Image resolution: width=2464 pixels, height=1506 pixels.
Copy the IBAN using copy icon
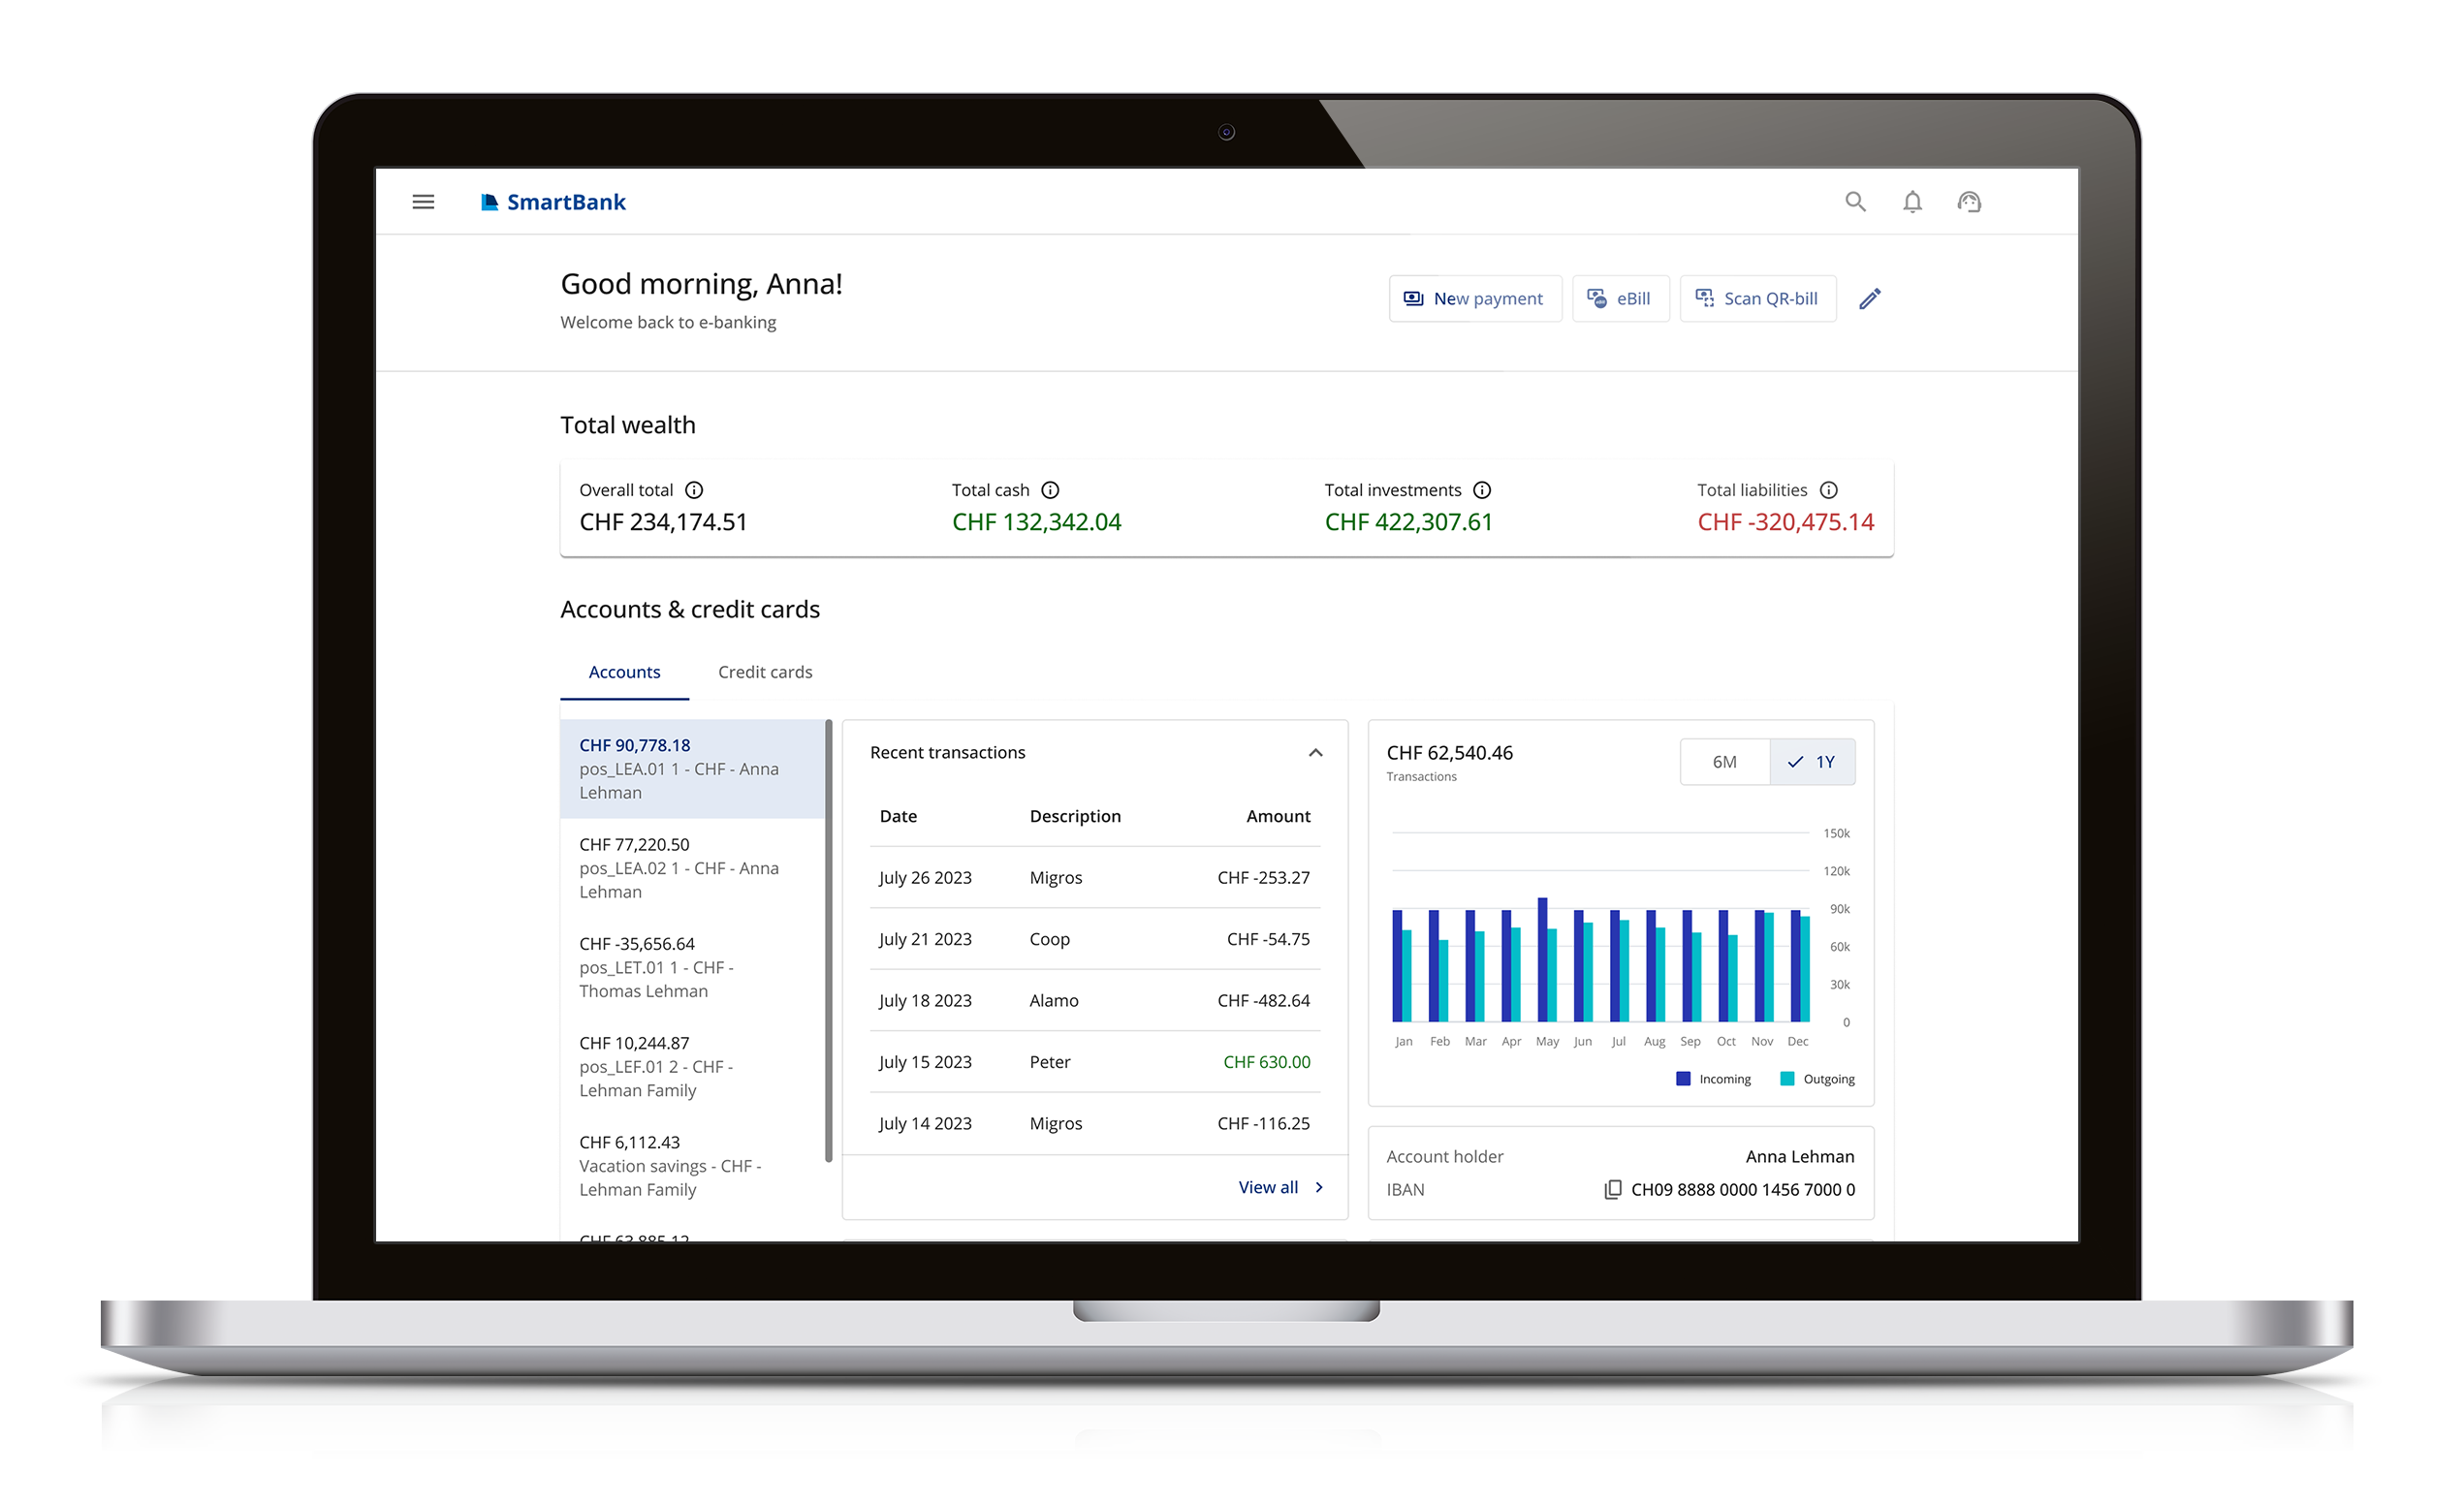coord(1615,1191)
